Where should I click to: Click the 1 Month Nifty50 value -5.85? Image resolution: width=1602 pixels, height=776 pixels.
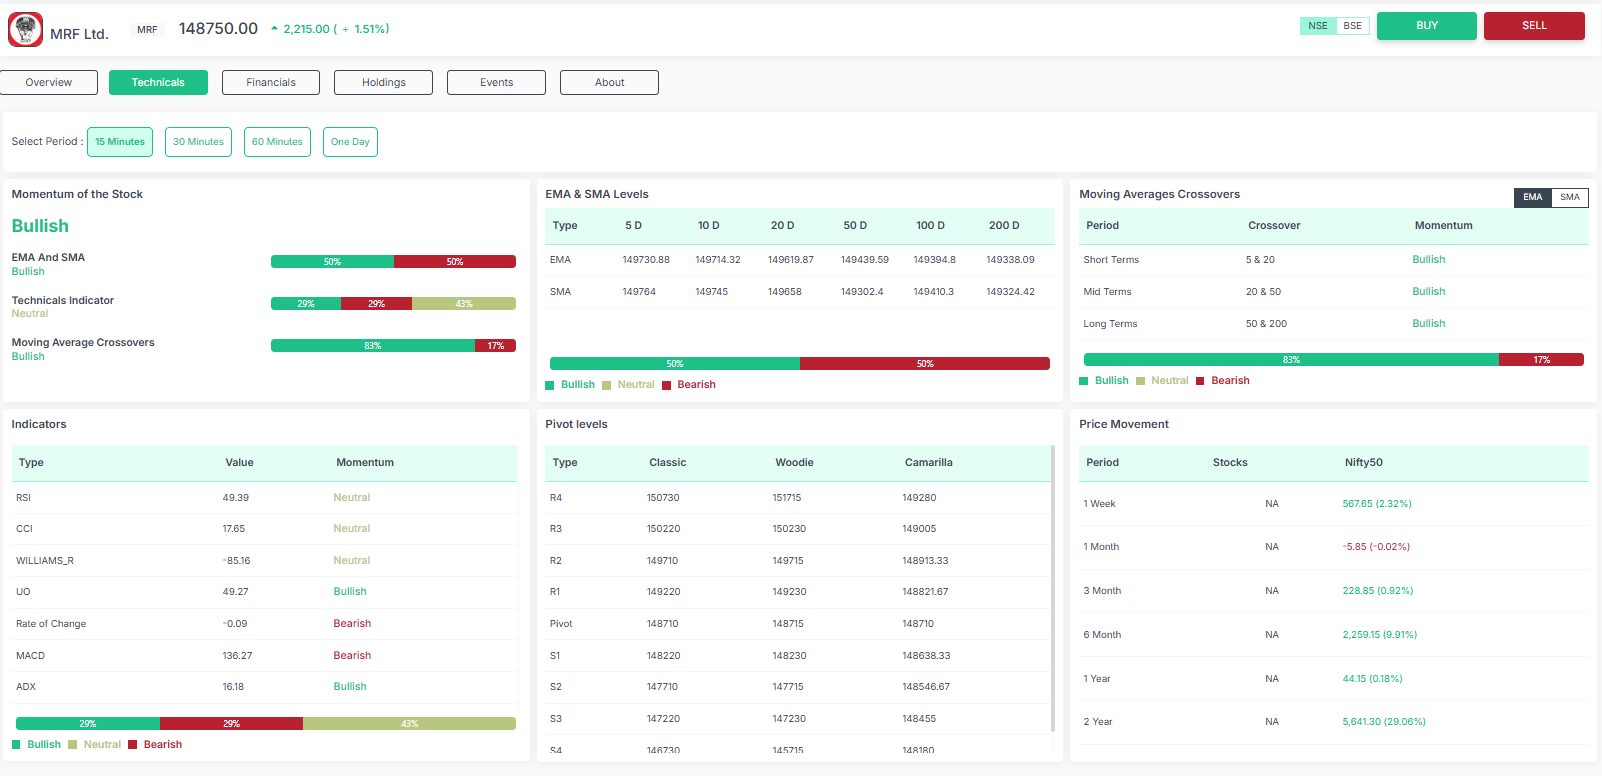[x=1376, y=547]
